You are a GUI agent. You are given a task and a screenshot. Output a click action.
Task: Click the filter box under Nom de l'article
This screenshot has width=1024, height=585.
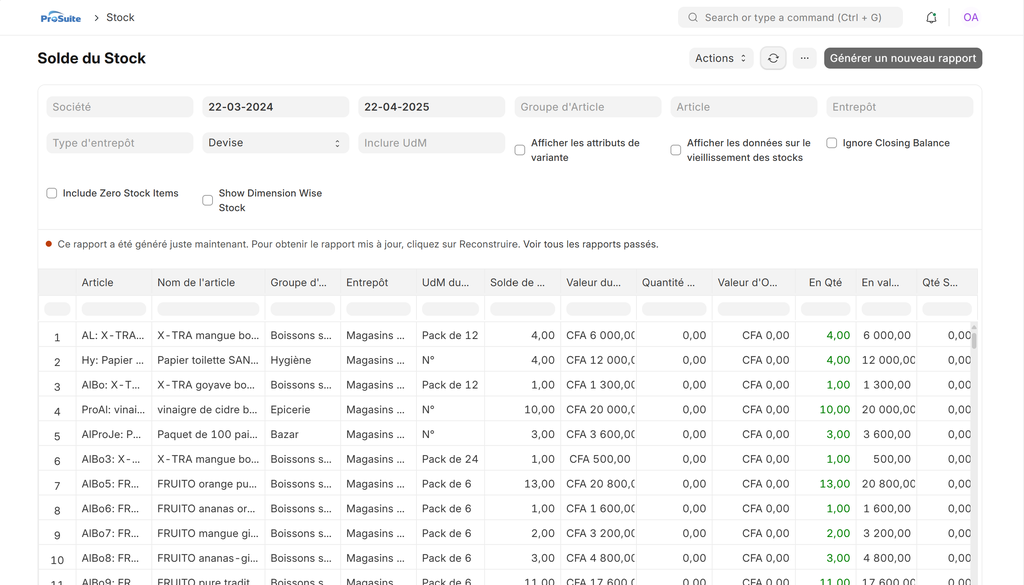208,309
